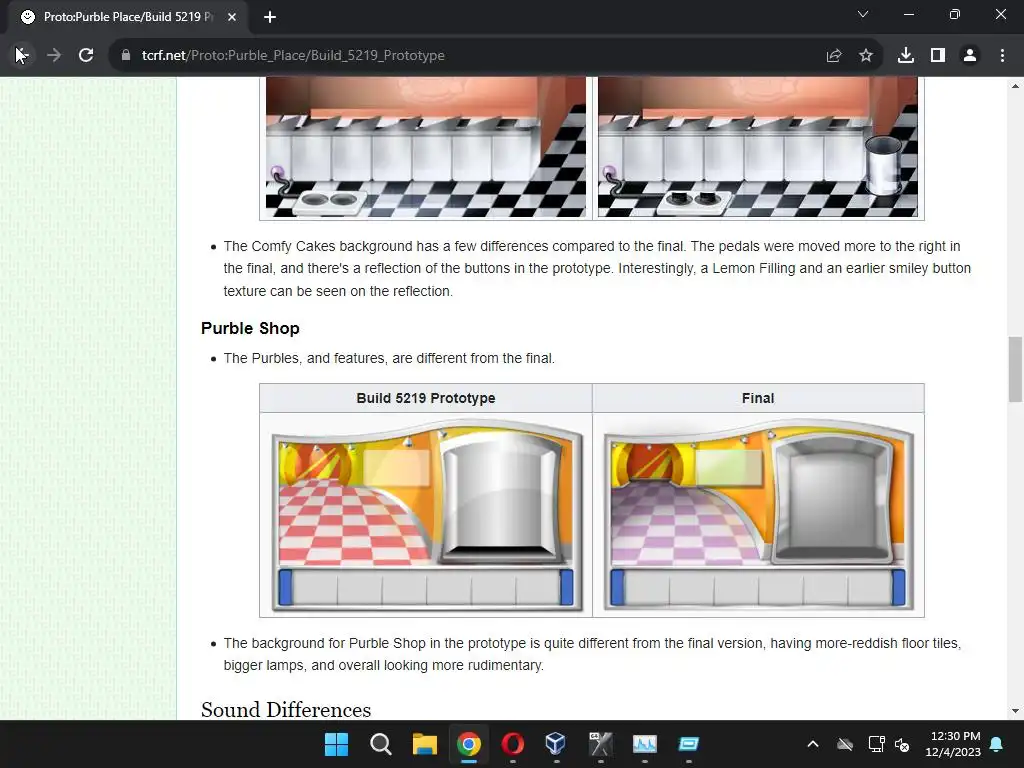Viewport: 1024px width, 768px height.
Task: Click the Sound Differences heading
Action: tap(286, 709)
